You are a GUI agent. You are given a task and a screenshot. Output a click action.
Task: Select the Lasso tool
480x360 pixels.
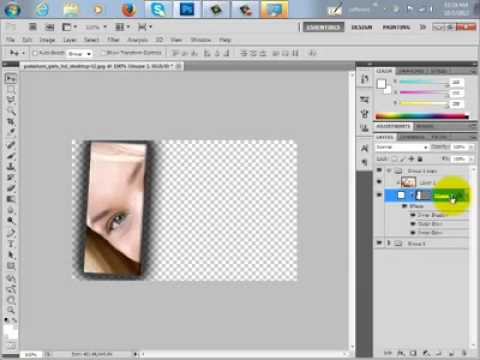point(11,100)
